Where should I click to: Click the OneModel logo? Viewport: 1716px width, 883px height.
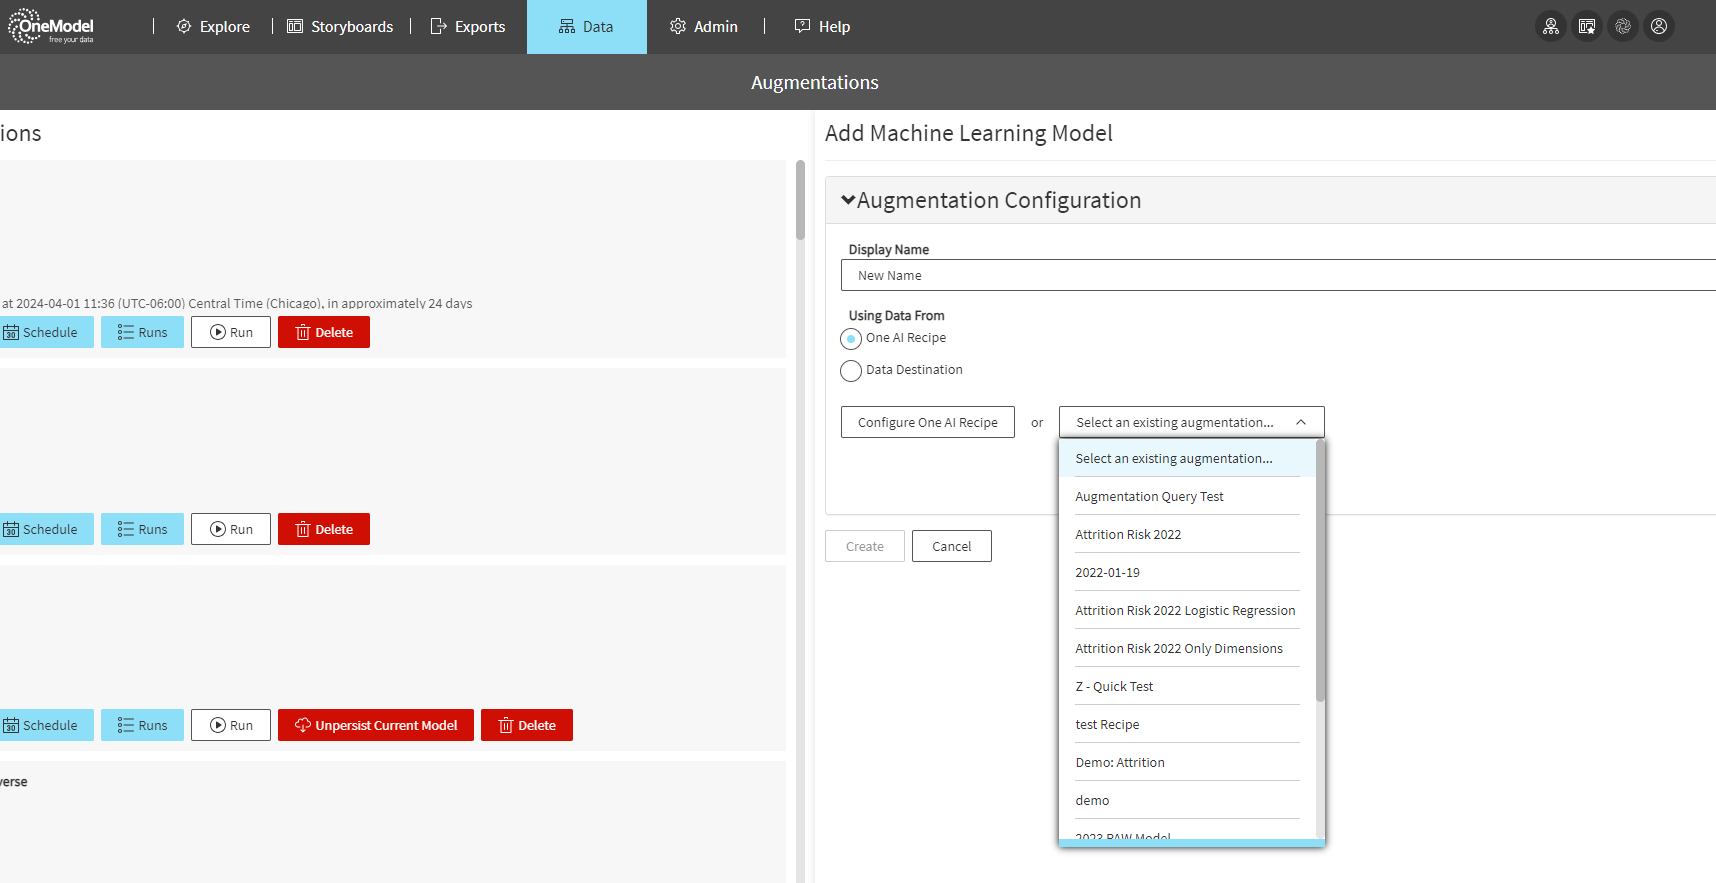click(x=52, y=26)
